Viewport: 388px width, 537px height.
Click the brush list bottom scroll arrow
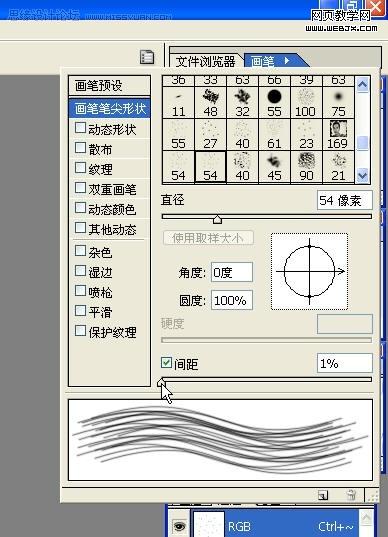pyautogui.click(x=362, y=176)
